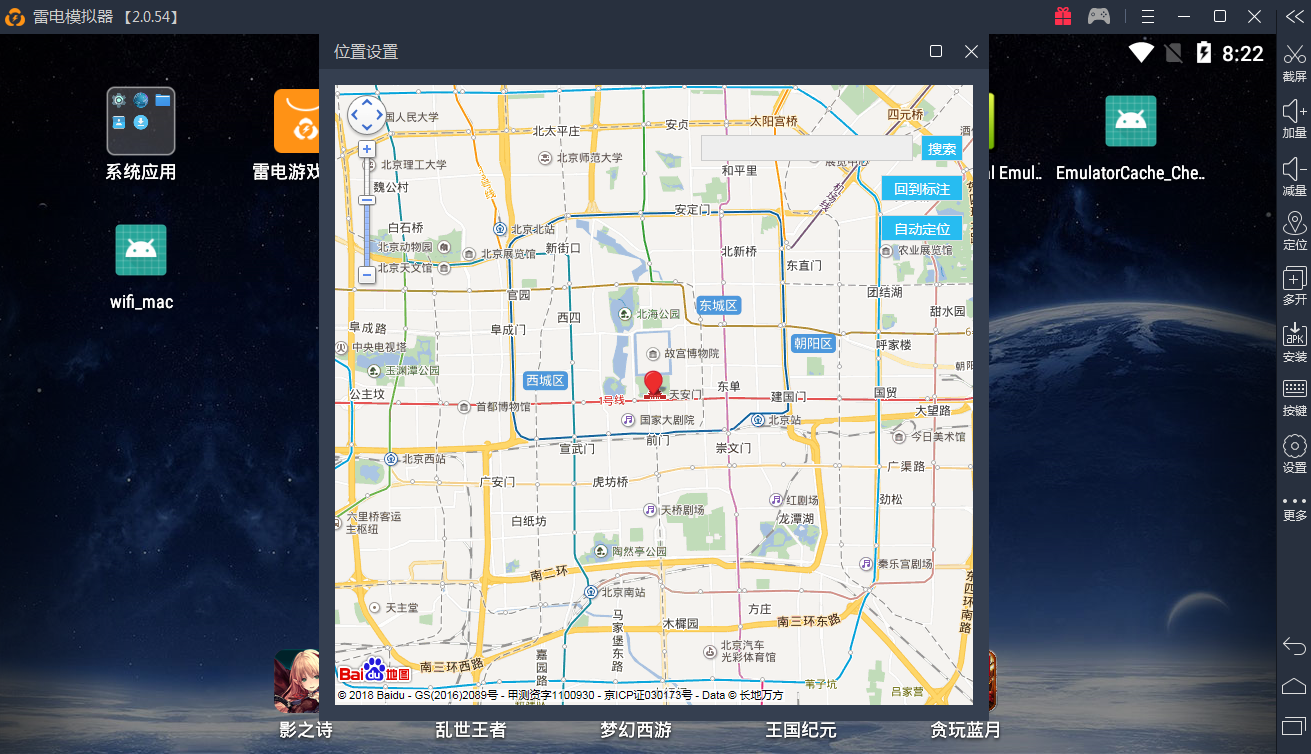The width and height of the screenshot is (1311, 754).
Task: Click the 梦幻西游 app label
Action: (636, 730)
